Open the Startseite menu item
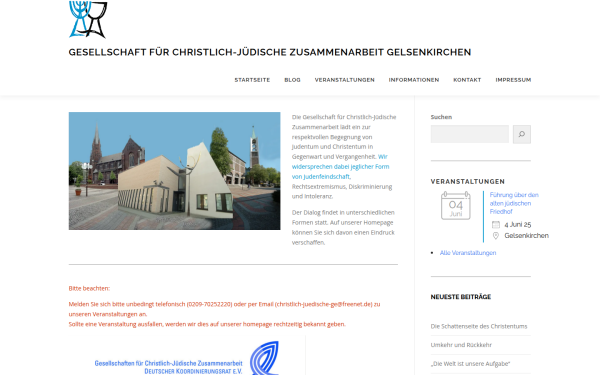600x375 pixels. point(252,80)
